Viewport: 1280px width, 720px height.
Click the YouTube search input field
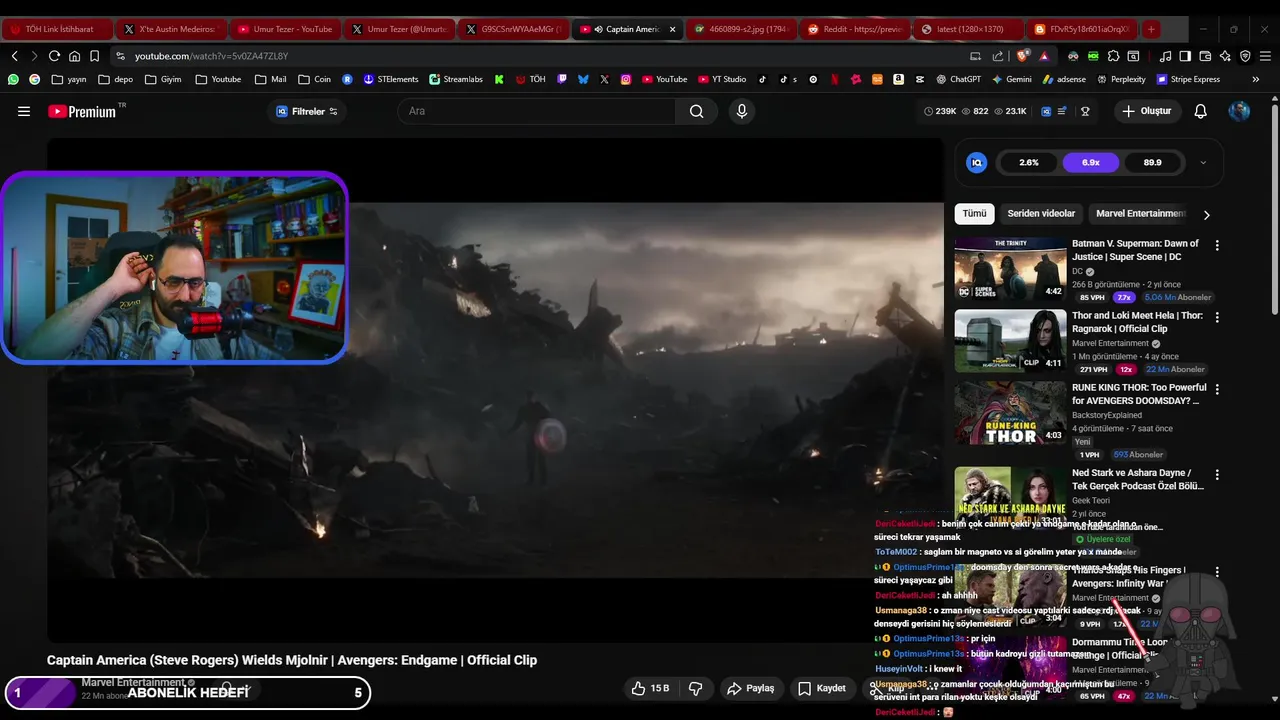[x=537, y=111]
